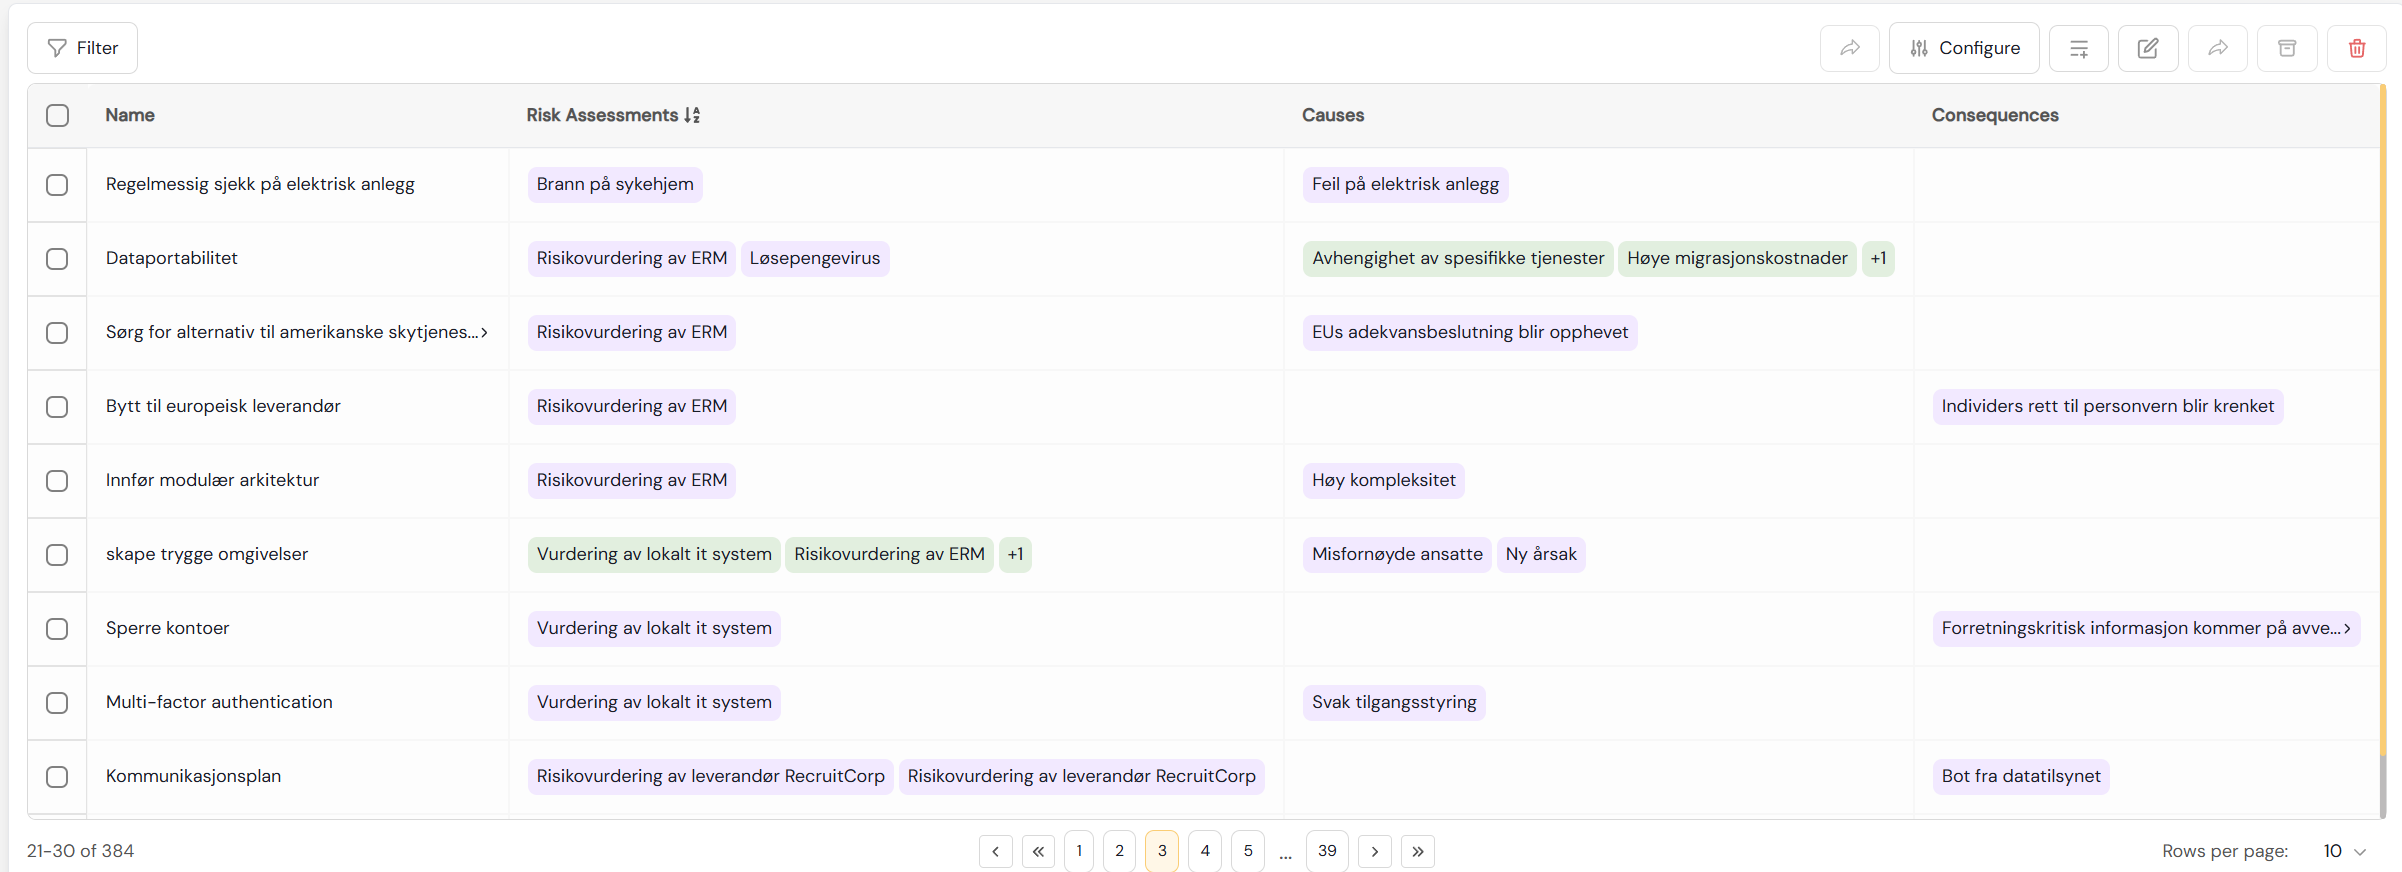Go to page 4 in pagination
Image resolution: width=2402 pixels, height=872 pixels.
pos(1204,851)
